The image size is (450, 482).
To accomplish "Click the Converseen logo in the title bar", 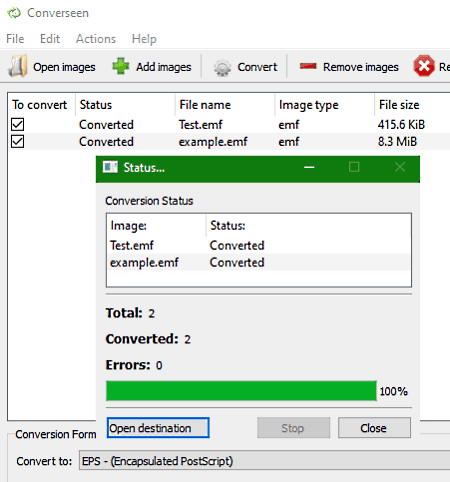I will 14,13.
